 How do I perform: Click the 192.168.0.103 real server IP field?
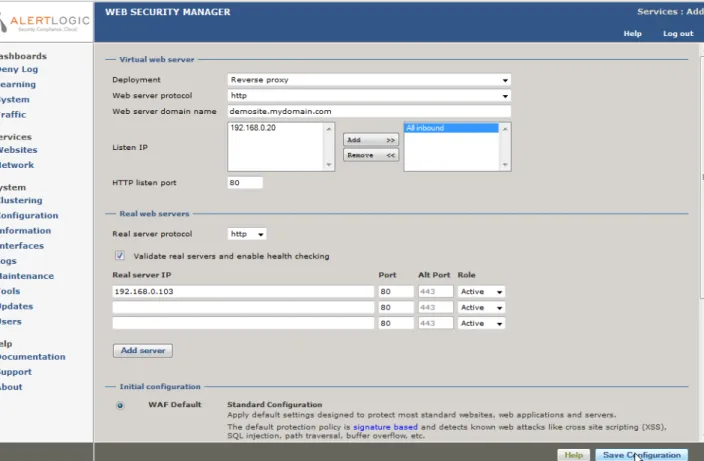(x=243, y=292)
